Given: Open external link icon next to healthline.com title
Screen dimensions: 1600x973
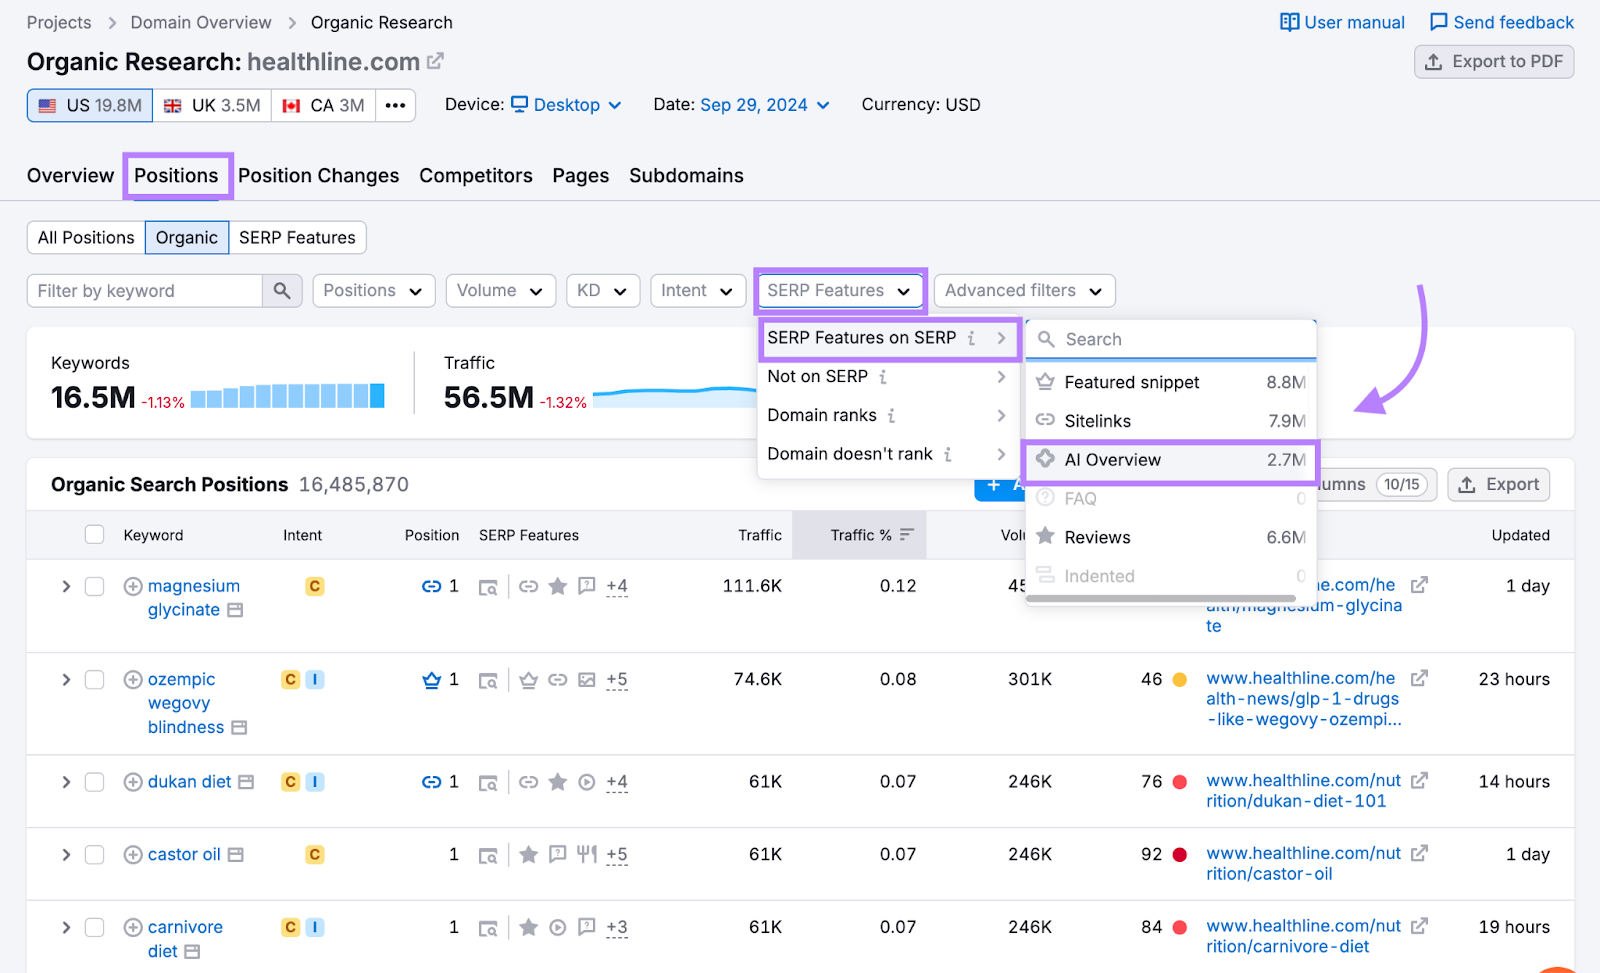Looking at the screenshot, I should click(x=435, y=61).
